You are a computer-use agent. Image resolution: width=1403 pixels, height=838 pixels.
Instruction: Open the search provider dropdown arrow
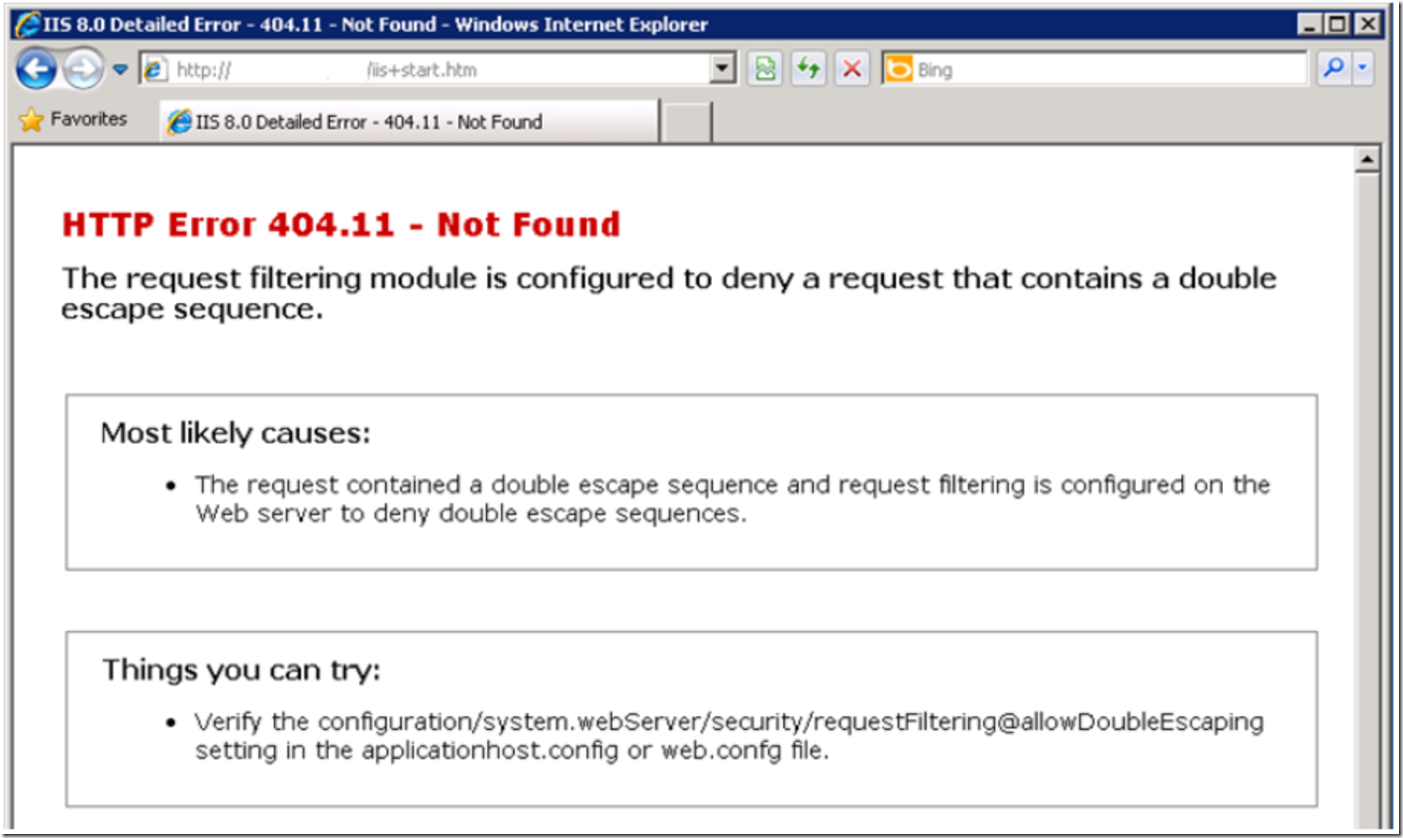click(1363, 69)
